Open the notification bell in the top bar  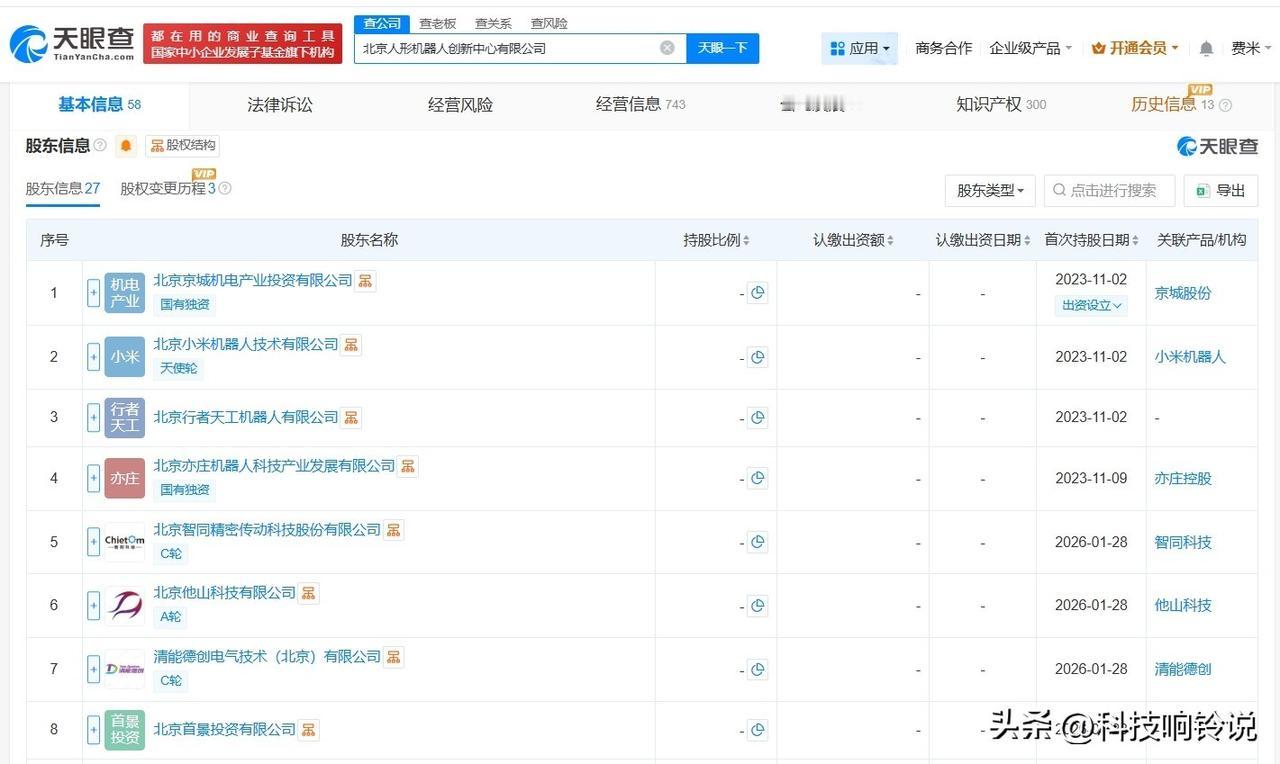(1206, 48)
